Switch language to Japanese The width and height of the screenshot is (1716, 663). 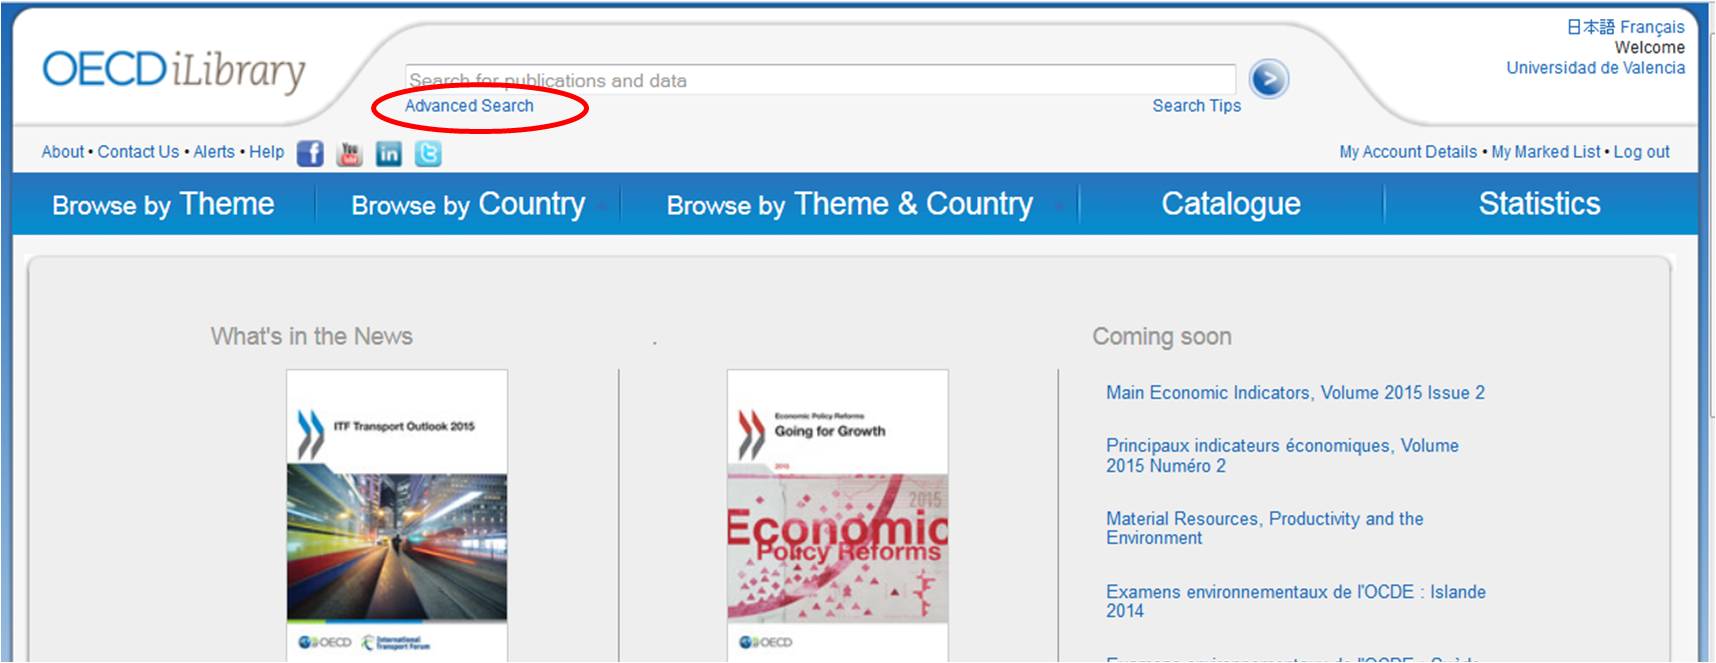pos(1591,27)
